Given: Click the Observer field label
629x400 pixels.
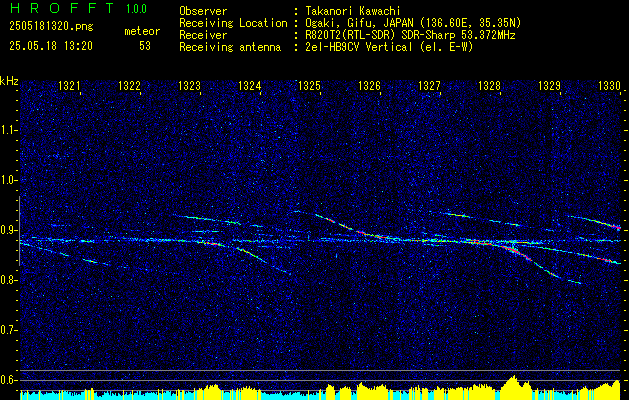Looking at the screenshot, I should [x=203, y=11].
